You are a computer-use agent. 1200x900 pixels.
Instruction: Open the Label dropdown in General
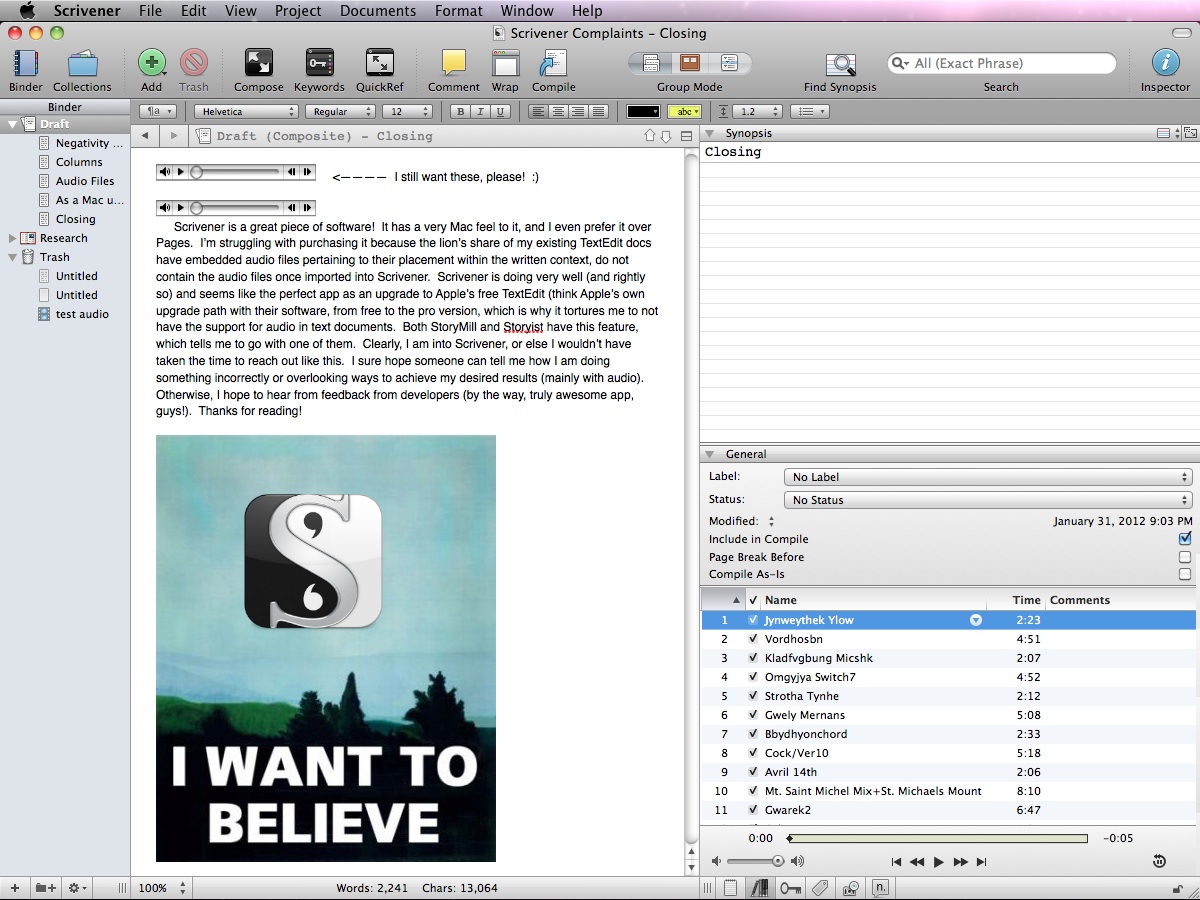[988, 477]
